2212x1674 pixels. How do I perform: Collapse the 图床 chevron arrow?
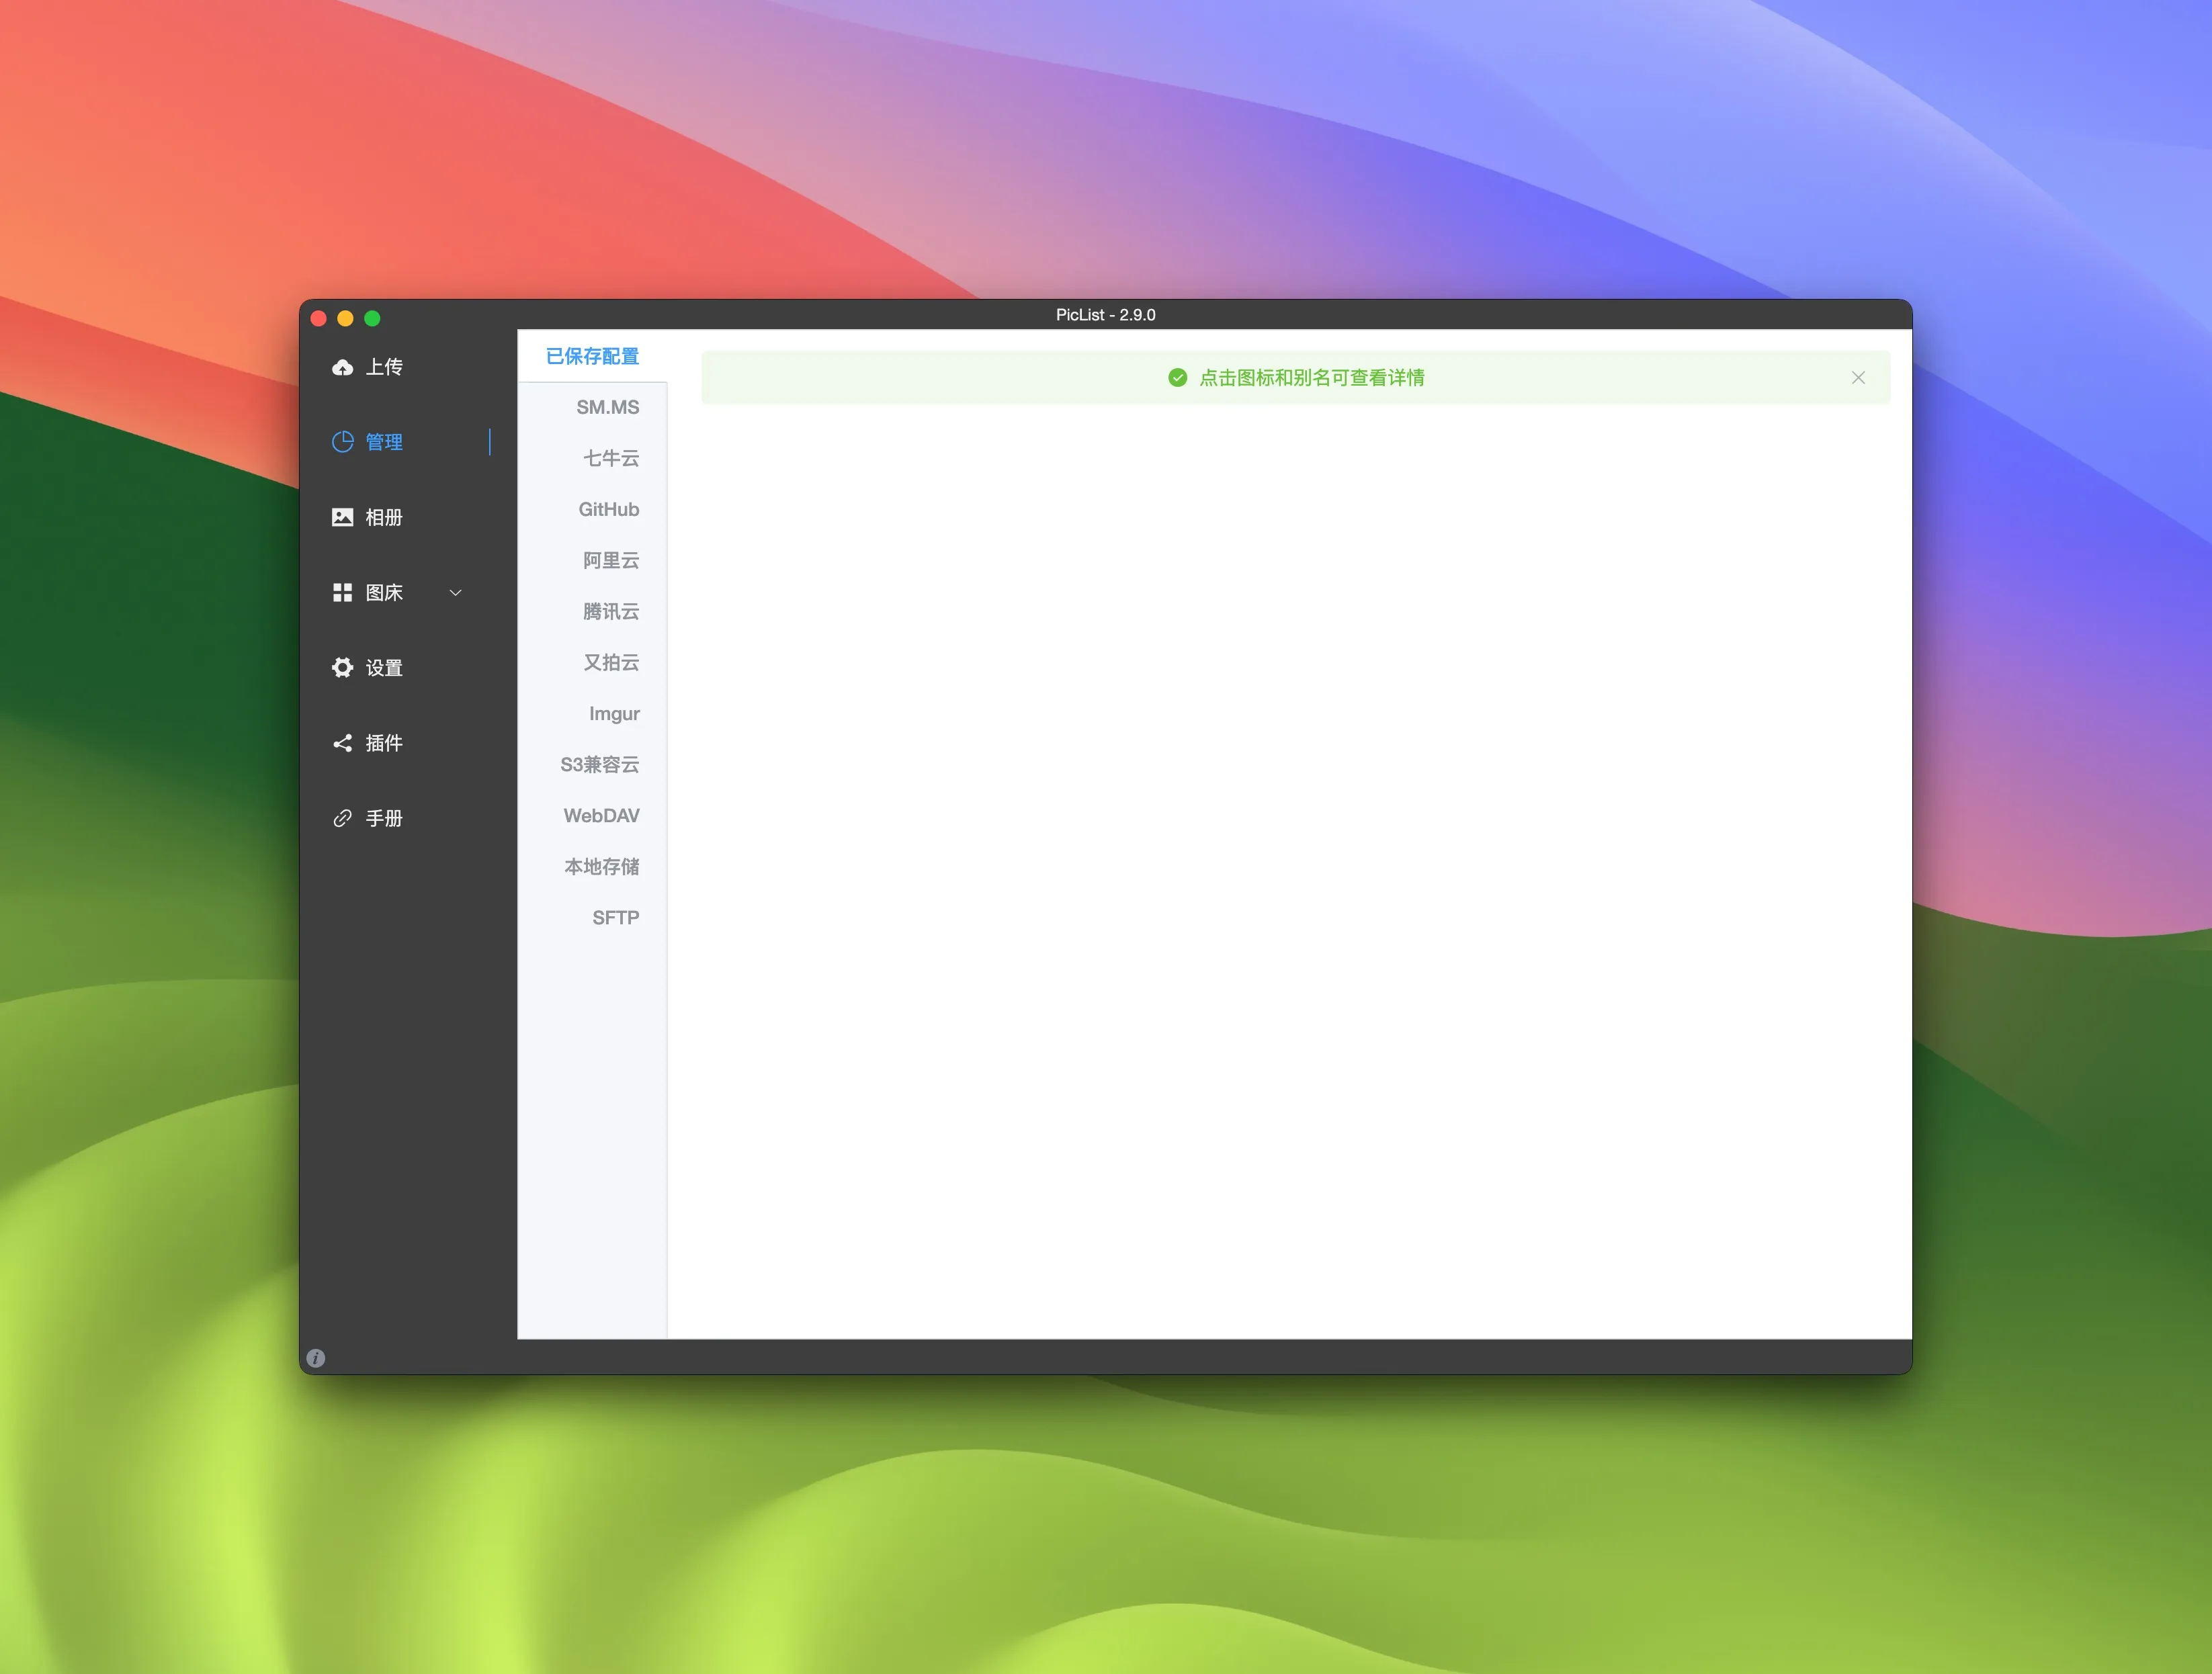[455, 592]
